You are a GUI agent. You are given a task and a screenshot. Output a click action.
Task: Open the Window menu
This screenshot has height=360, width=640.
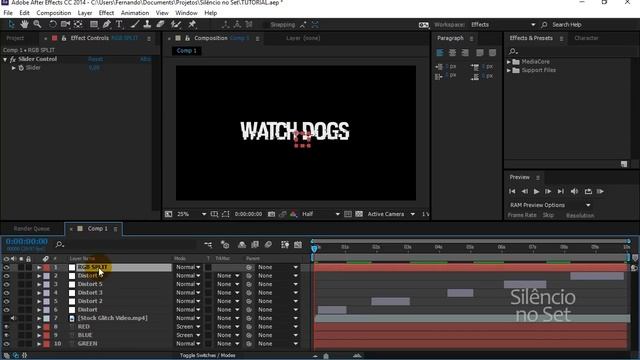coord(186,13)
